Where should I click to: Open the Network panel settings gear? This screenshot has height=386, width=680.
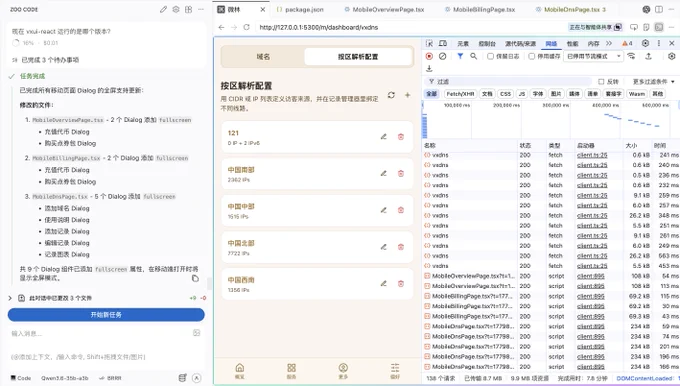point(672,56)
